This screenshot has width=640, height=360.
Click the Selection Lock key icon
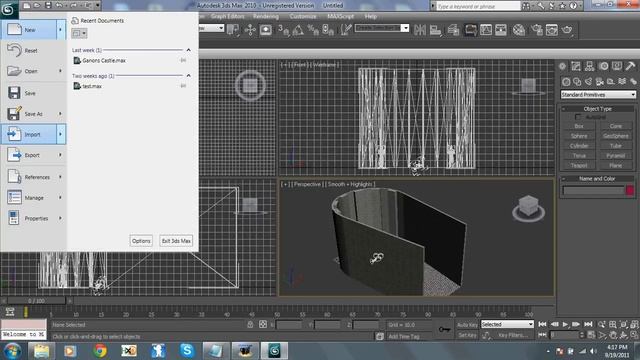(250, 324)
